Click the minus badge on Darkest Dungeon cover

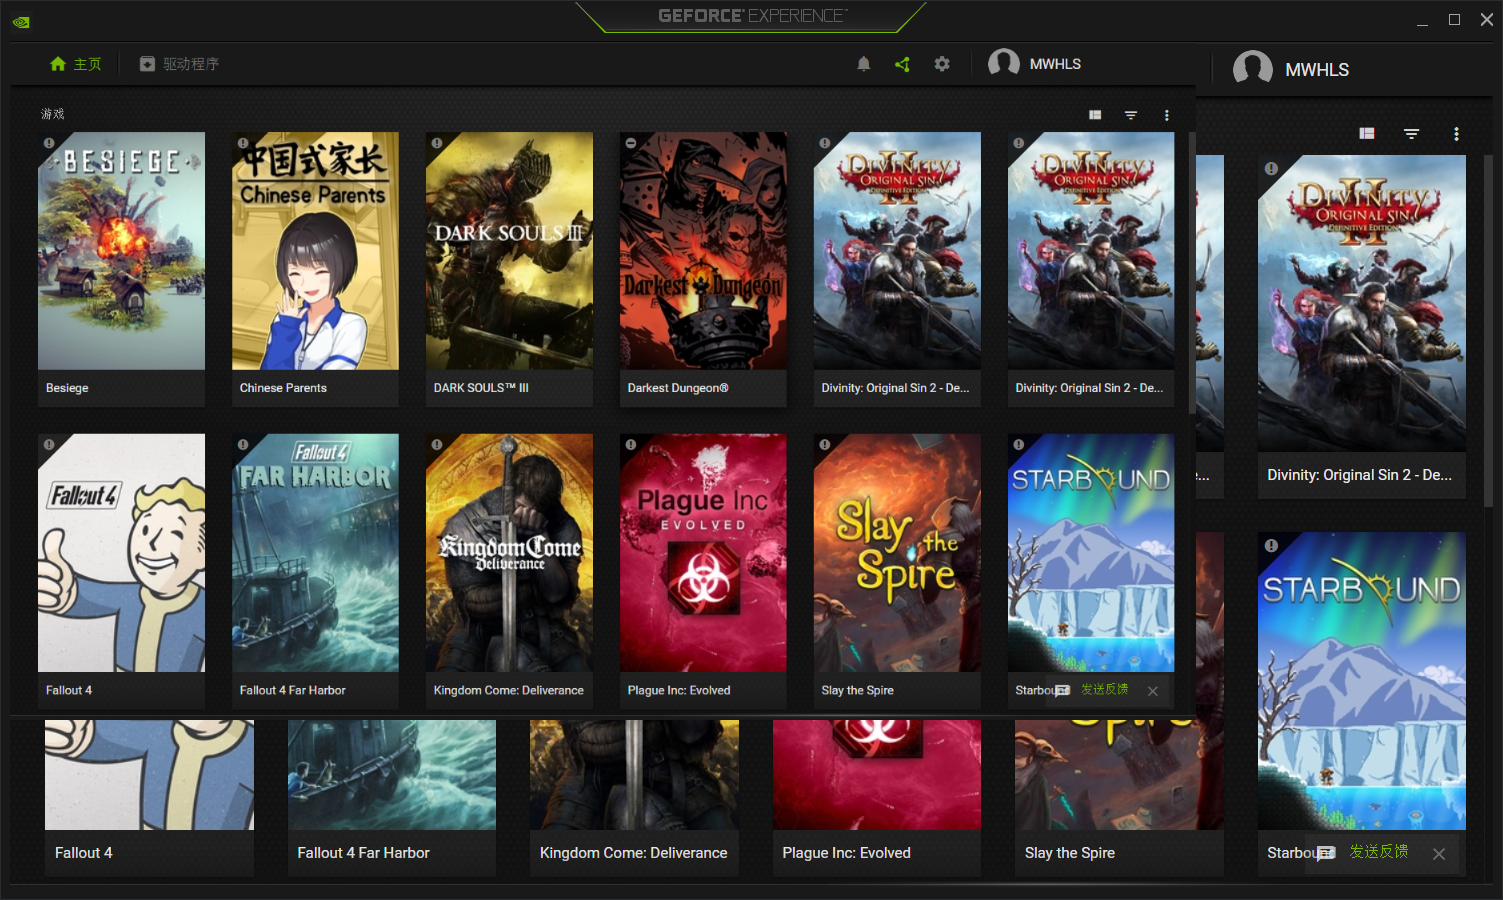(631, 143)
